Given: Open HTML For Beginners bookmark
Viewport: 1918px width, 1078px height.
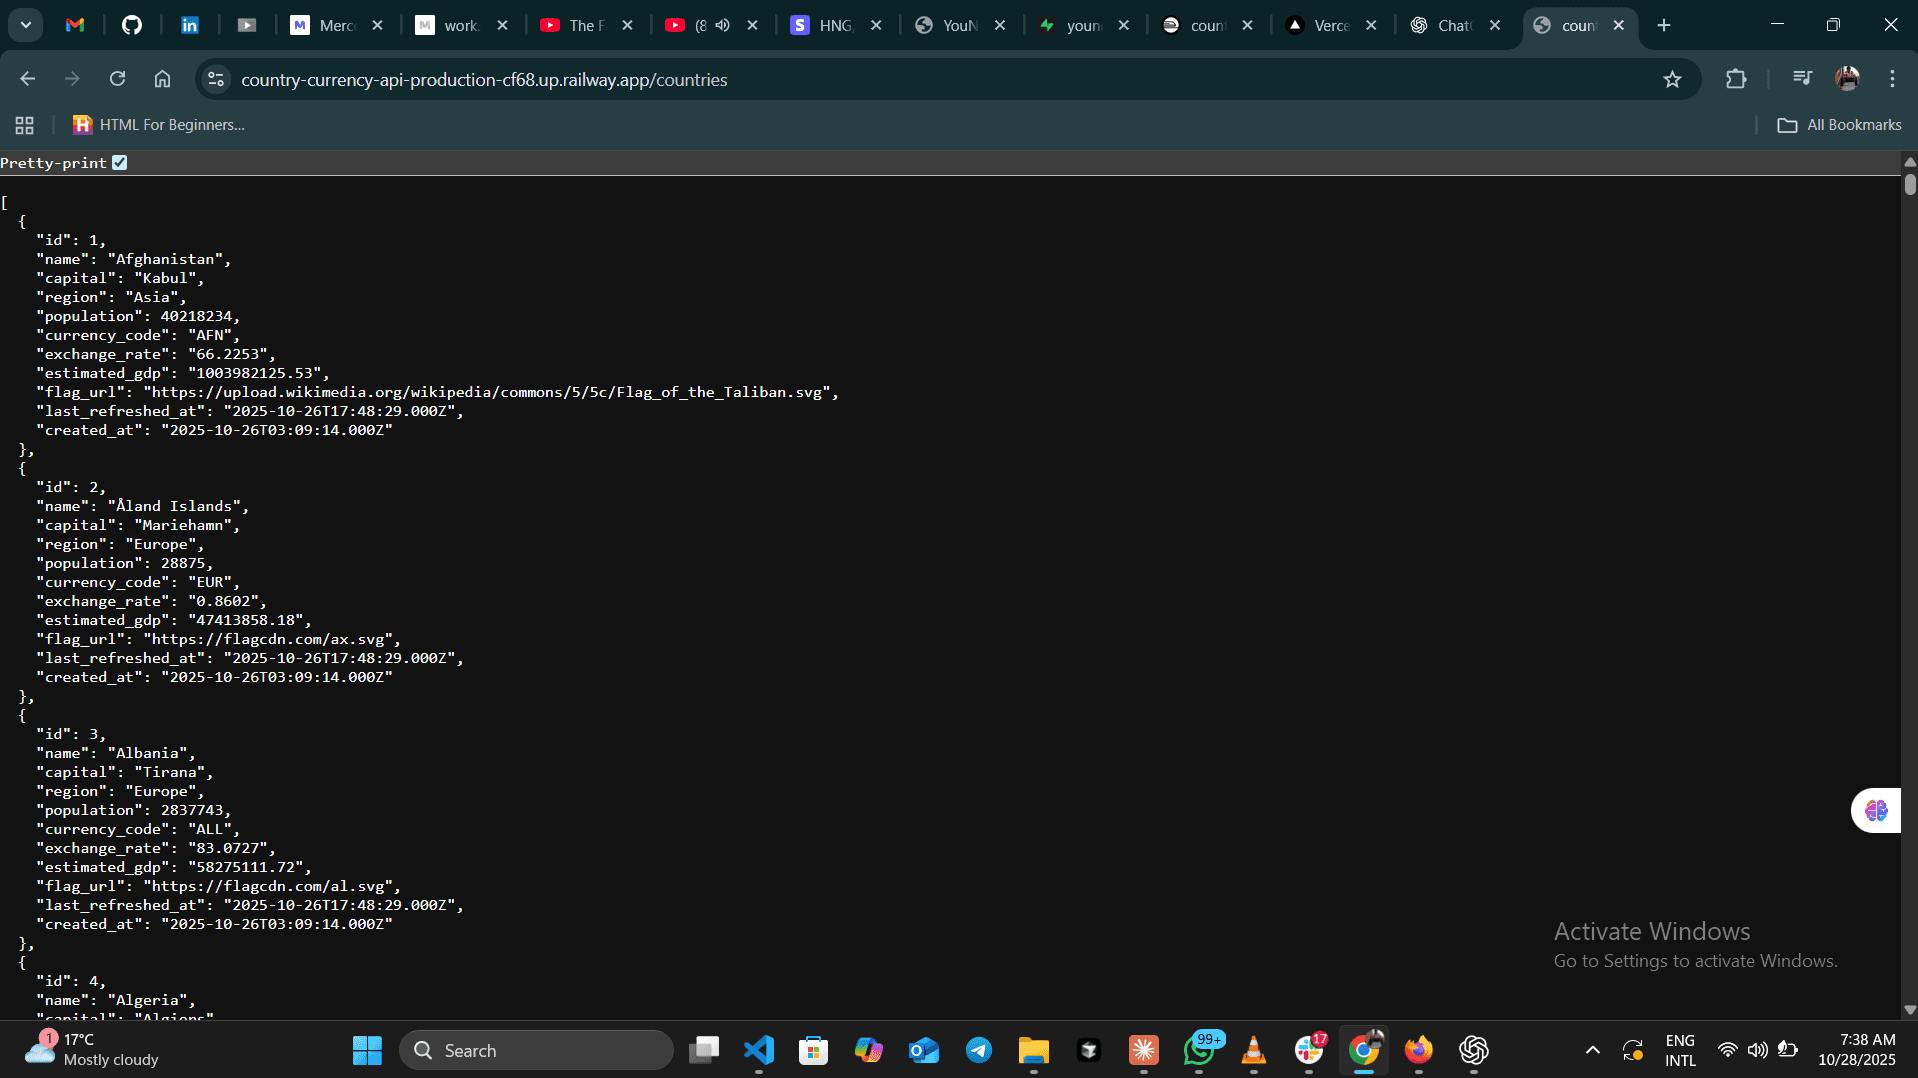Looking at the screenshot, I should point(159,125).
